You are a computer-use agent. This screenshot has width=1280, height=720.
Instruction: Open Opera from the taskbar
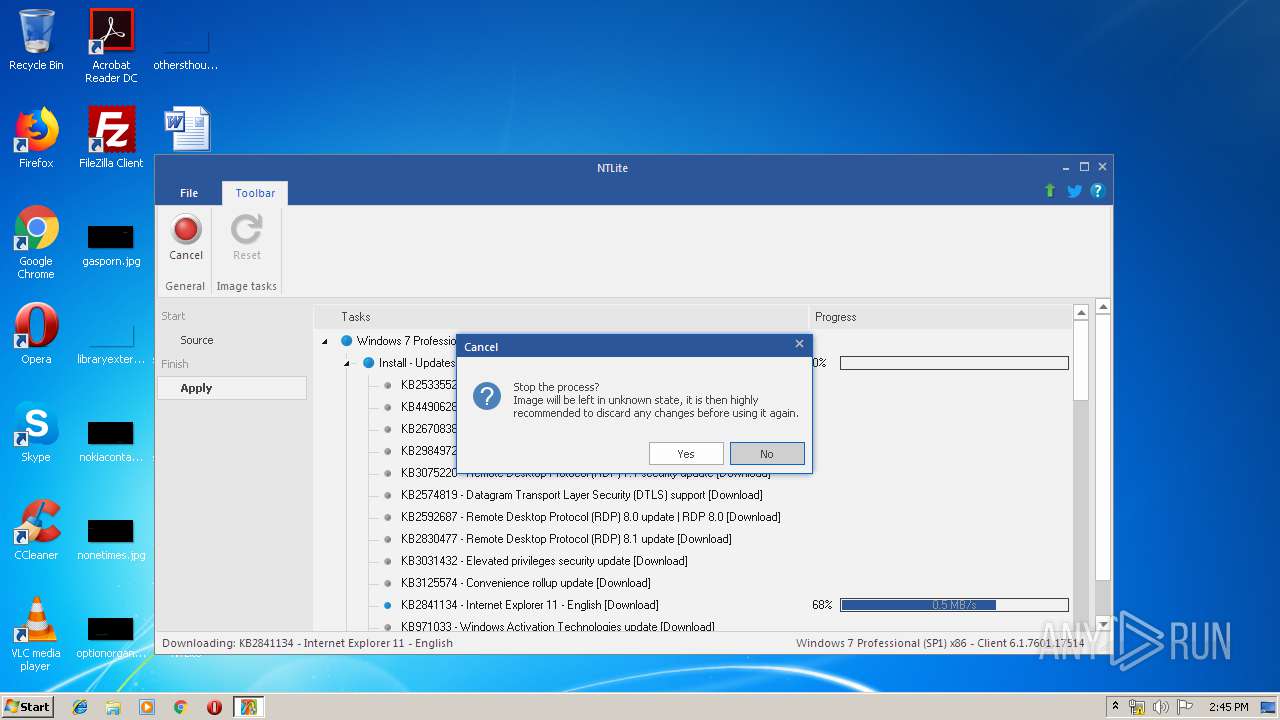[214, 707]
